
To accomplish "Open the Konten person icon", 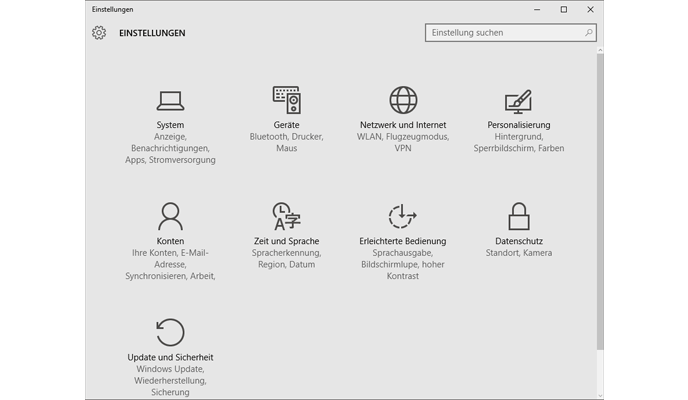I will (x=170, y=216).
